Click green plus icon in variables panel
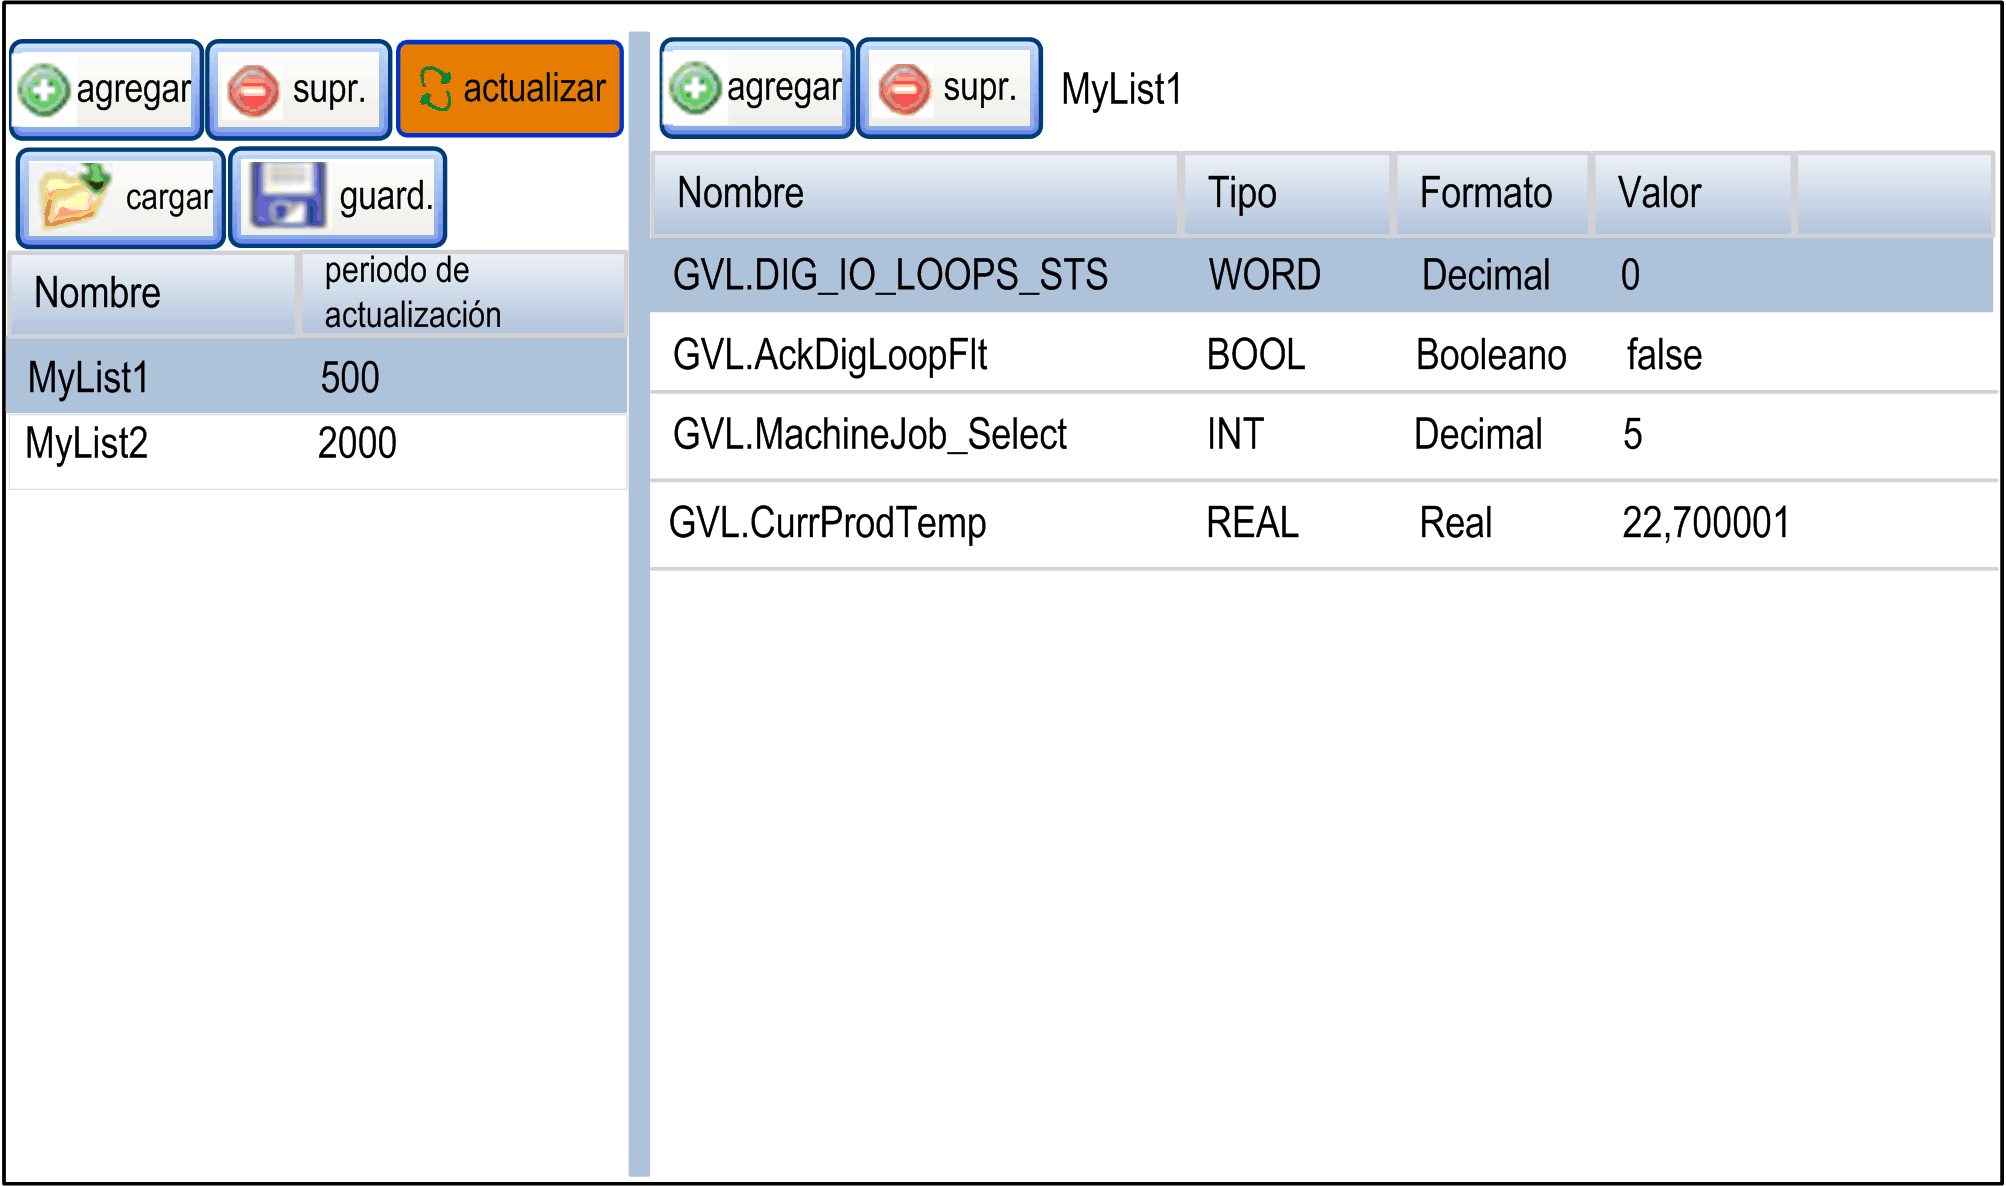This screenshot has height=1186, width=2006. tap(695, 88)
